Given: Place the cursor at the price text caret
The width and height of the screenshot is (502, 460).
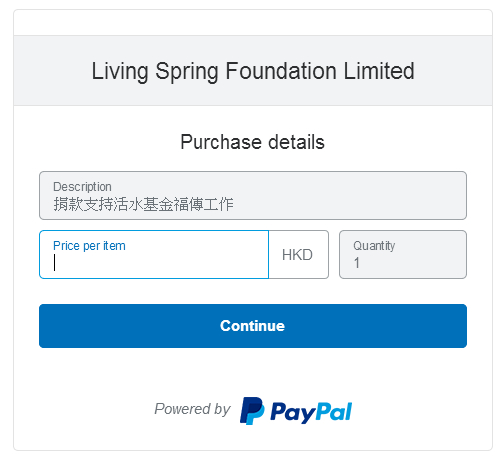Looking at the screenshot, I should click(54, 263).
